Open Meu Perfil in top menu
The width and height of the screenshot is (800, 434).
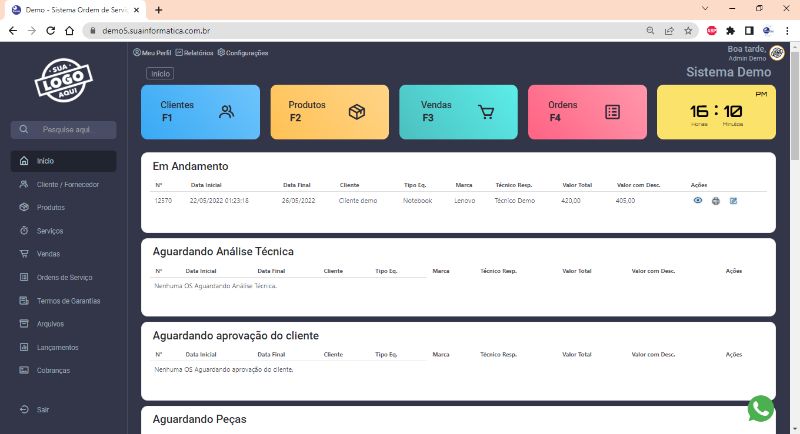click(151, 52)
